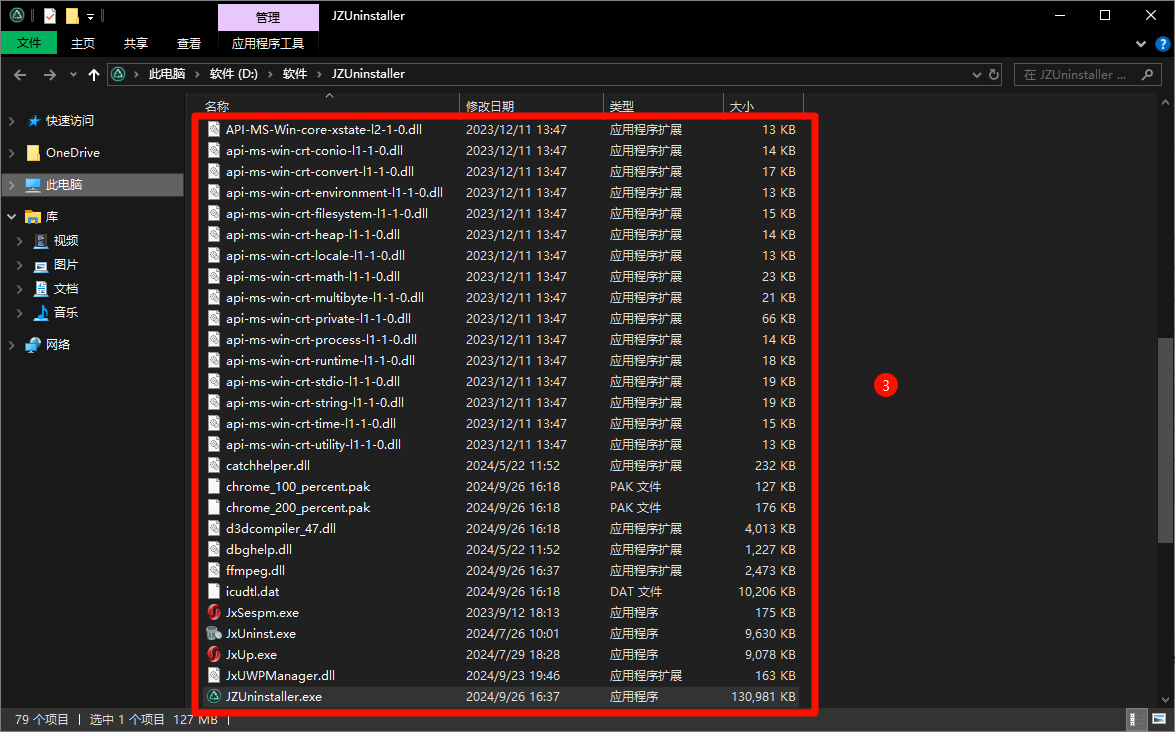Expand the ribbon with the chevron
This screenshot has width=1175, height=732.
pyautogui.click(x=1141, y=43)
